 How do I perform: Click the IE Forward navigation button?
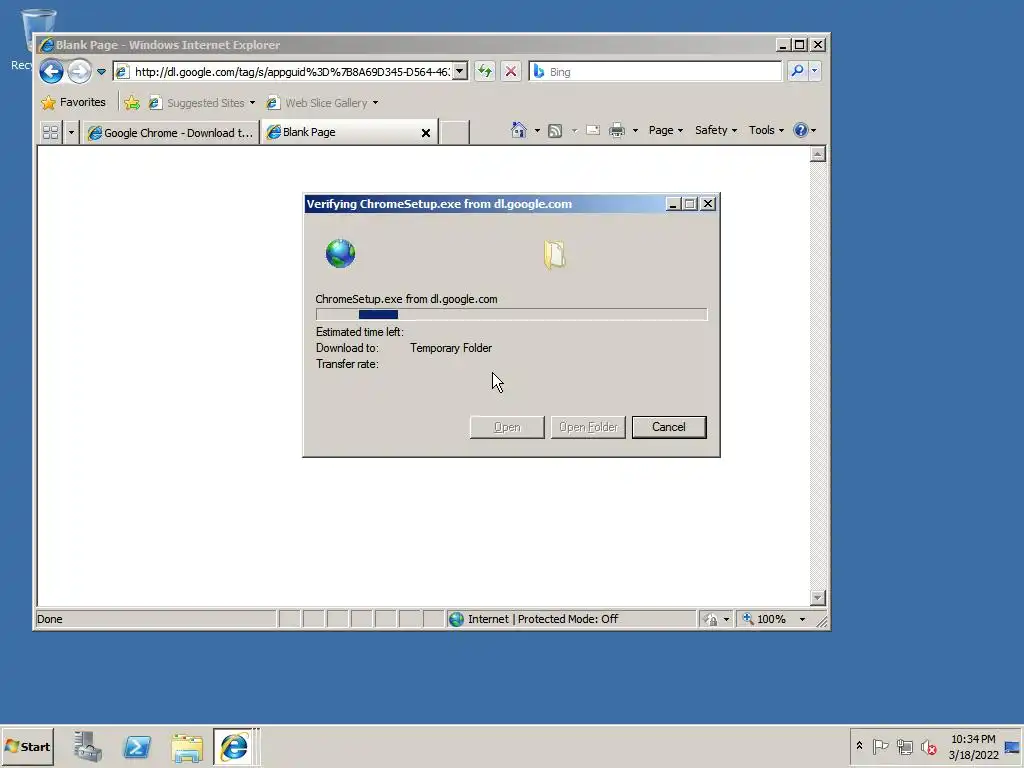[80, 71]
